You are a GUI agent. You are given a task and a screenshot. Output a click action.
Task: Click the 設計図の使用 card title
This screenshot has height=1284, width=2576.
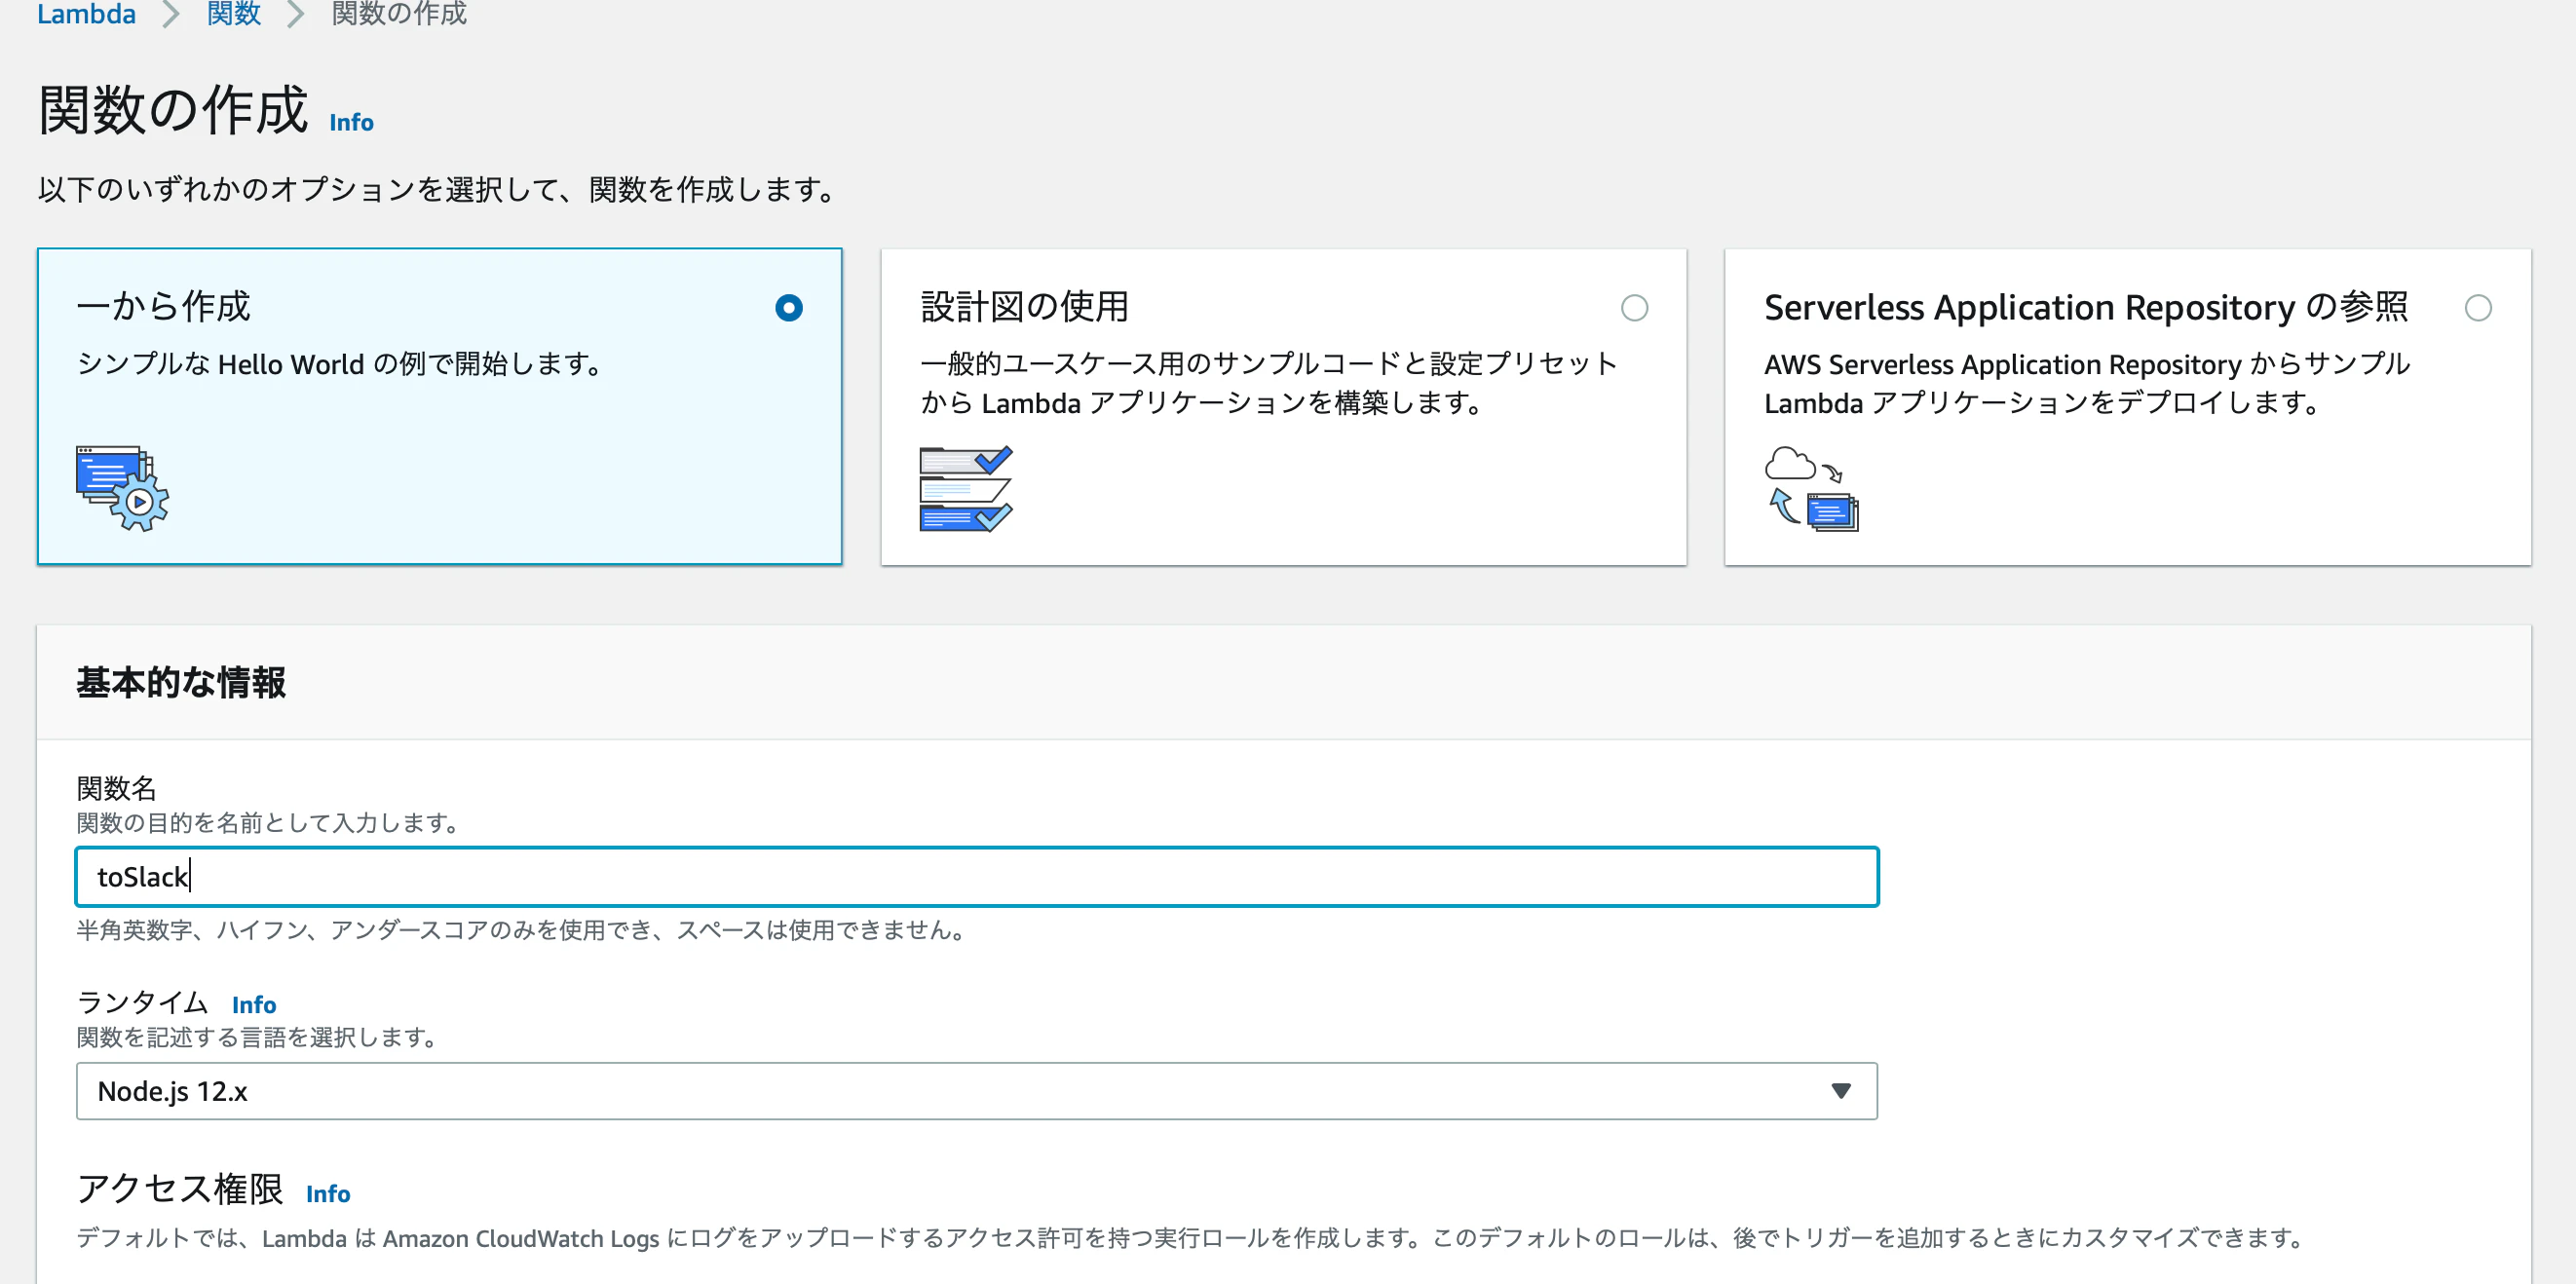[1024, 307]
